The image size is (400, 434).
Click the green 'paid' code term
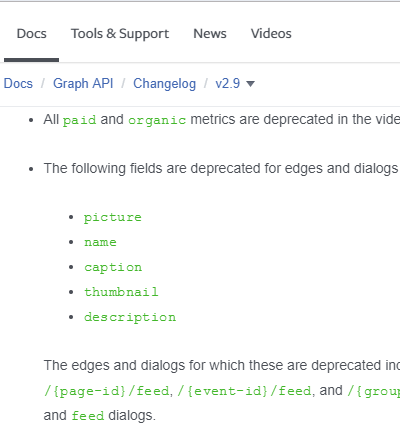pyautogui.click(x=80, y=120)
